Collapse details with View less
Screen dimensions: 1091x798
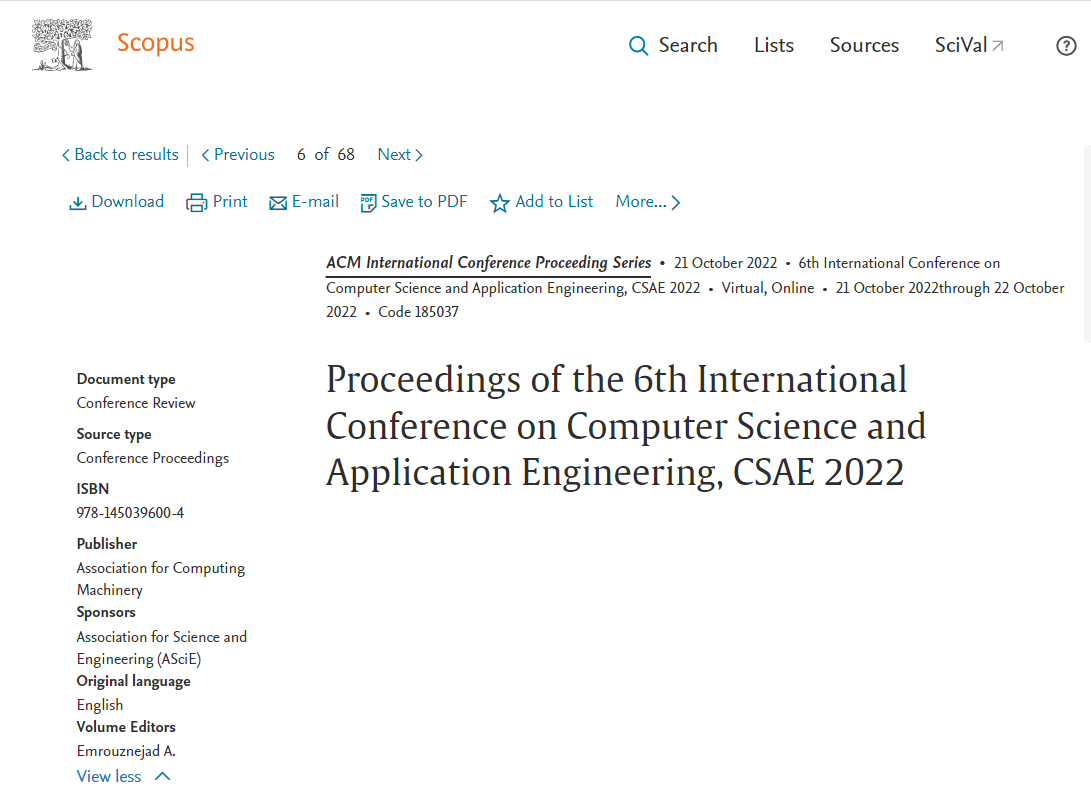coord(109,776)
